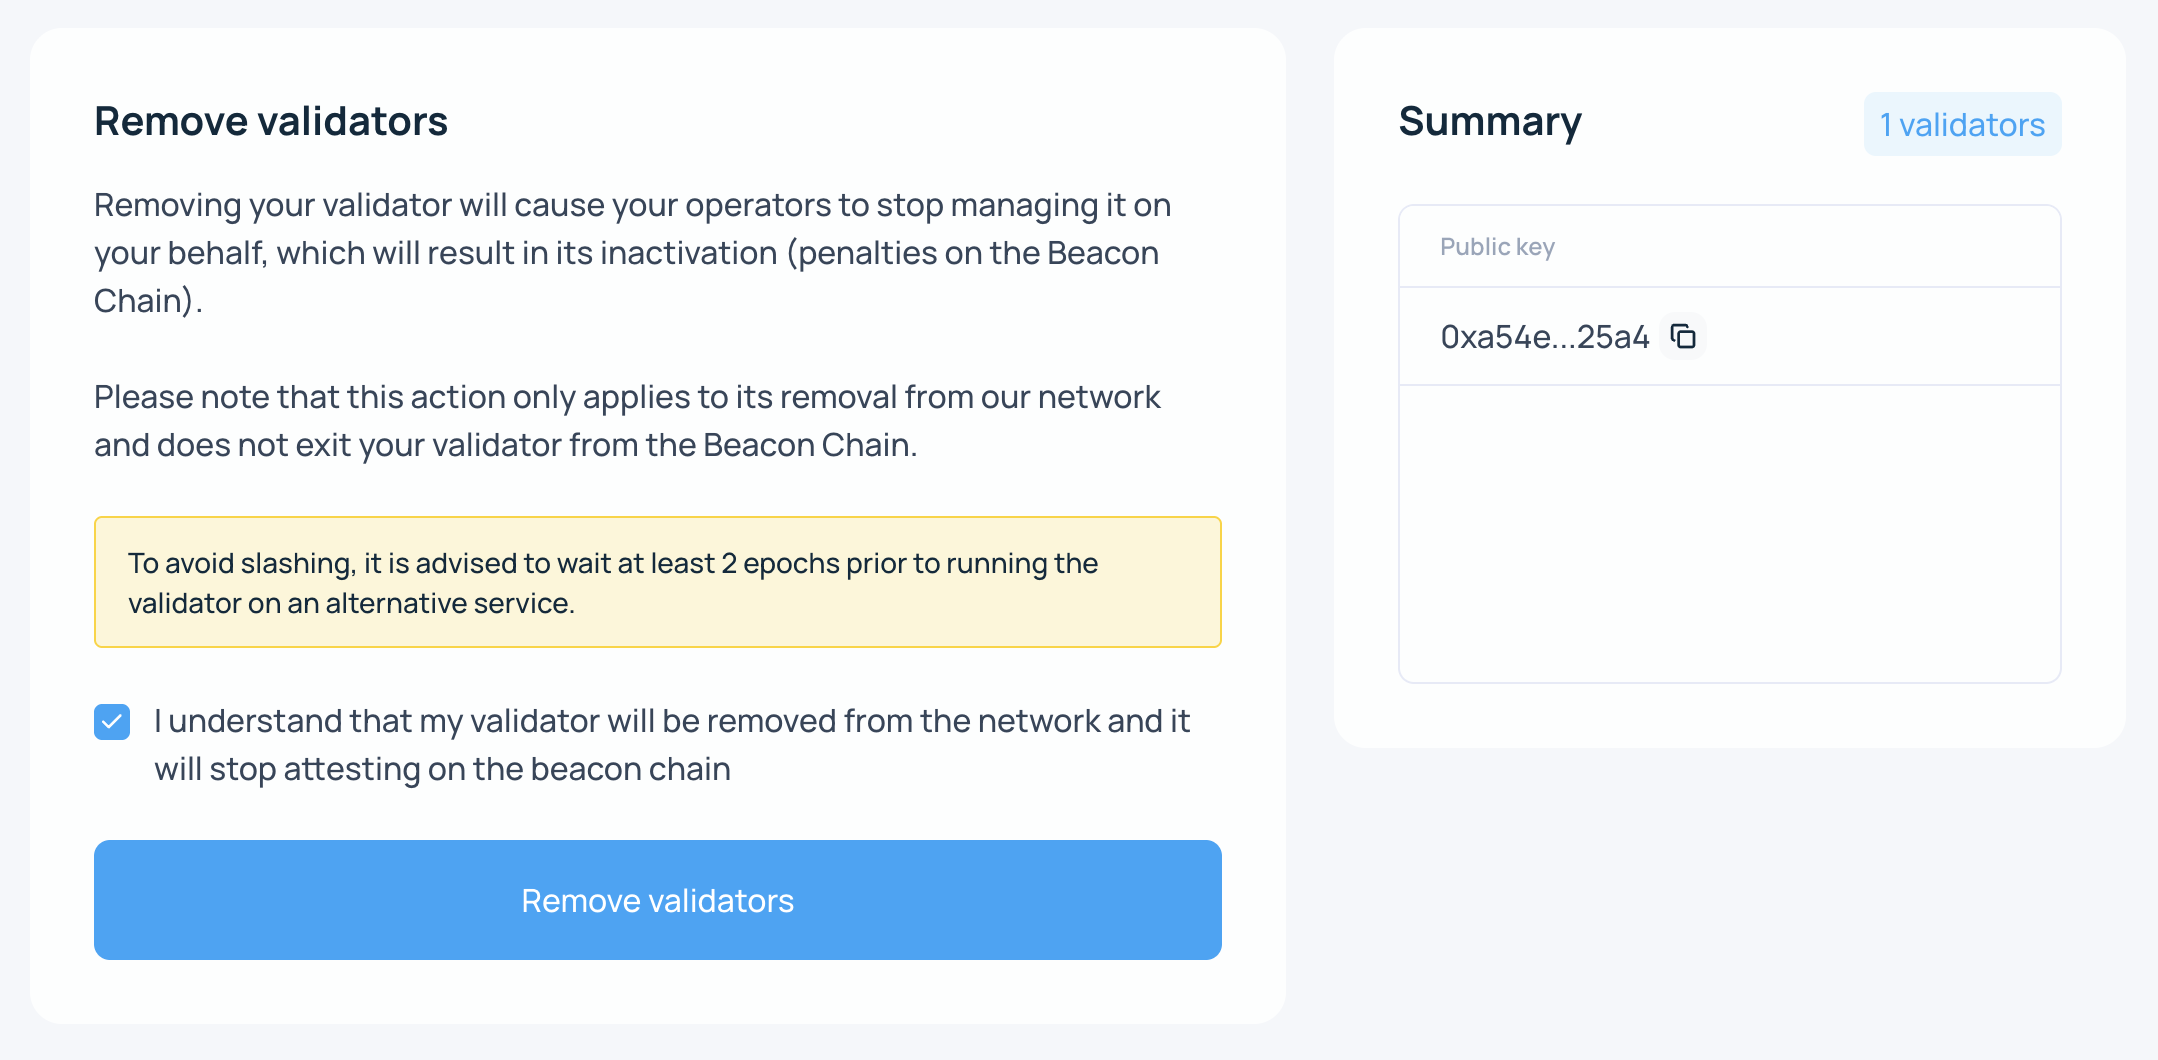
Task: Select the 'Public key' column header
Action: click(x=1496, y=246)
